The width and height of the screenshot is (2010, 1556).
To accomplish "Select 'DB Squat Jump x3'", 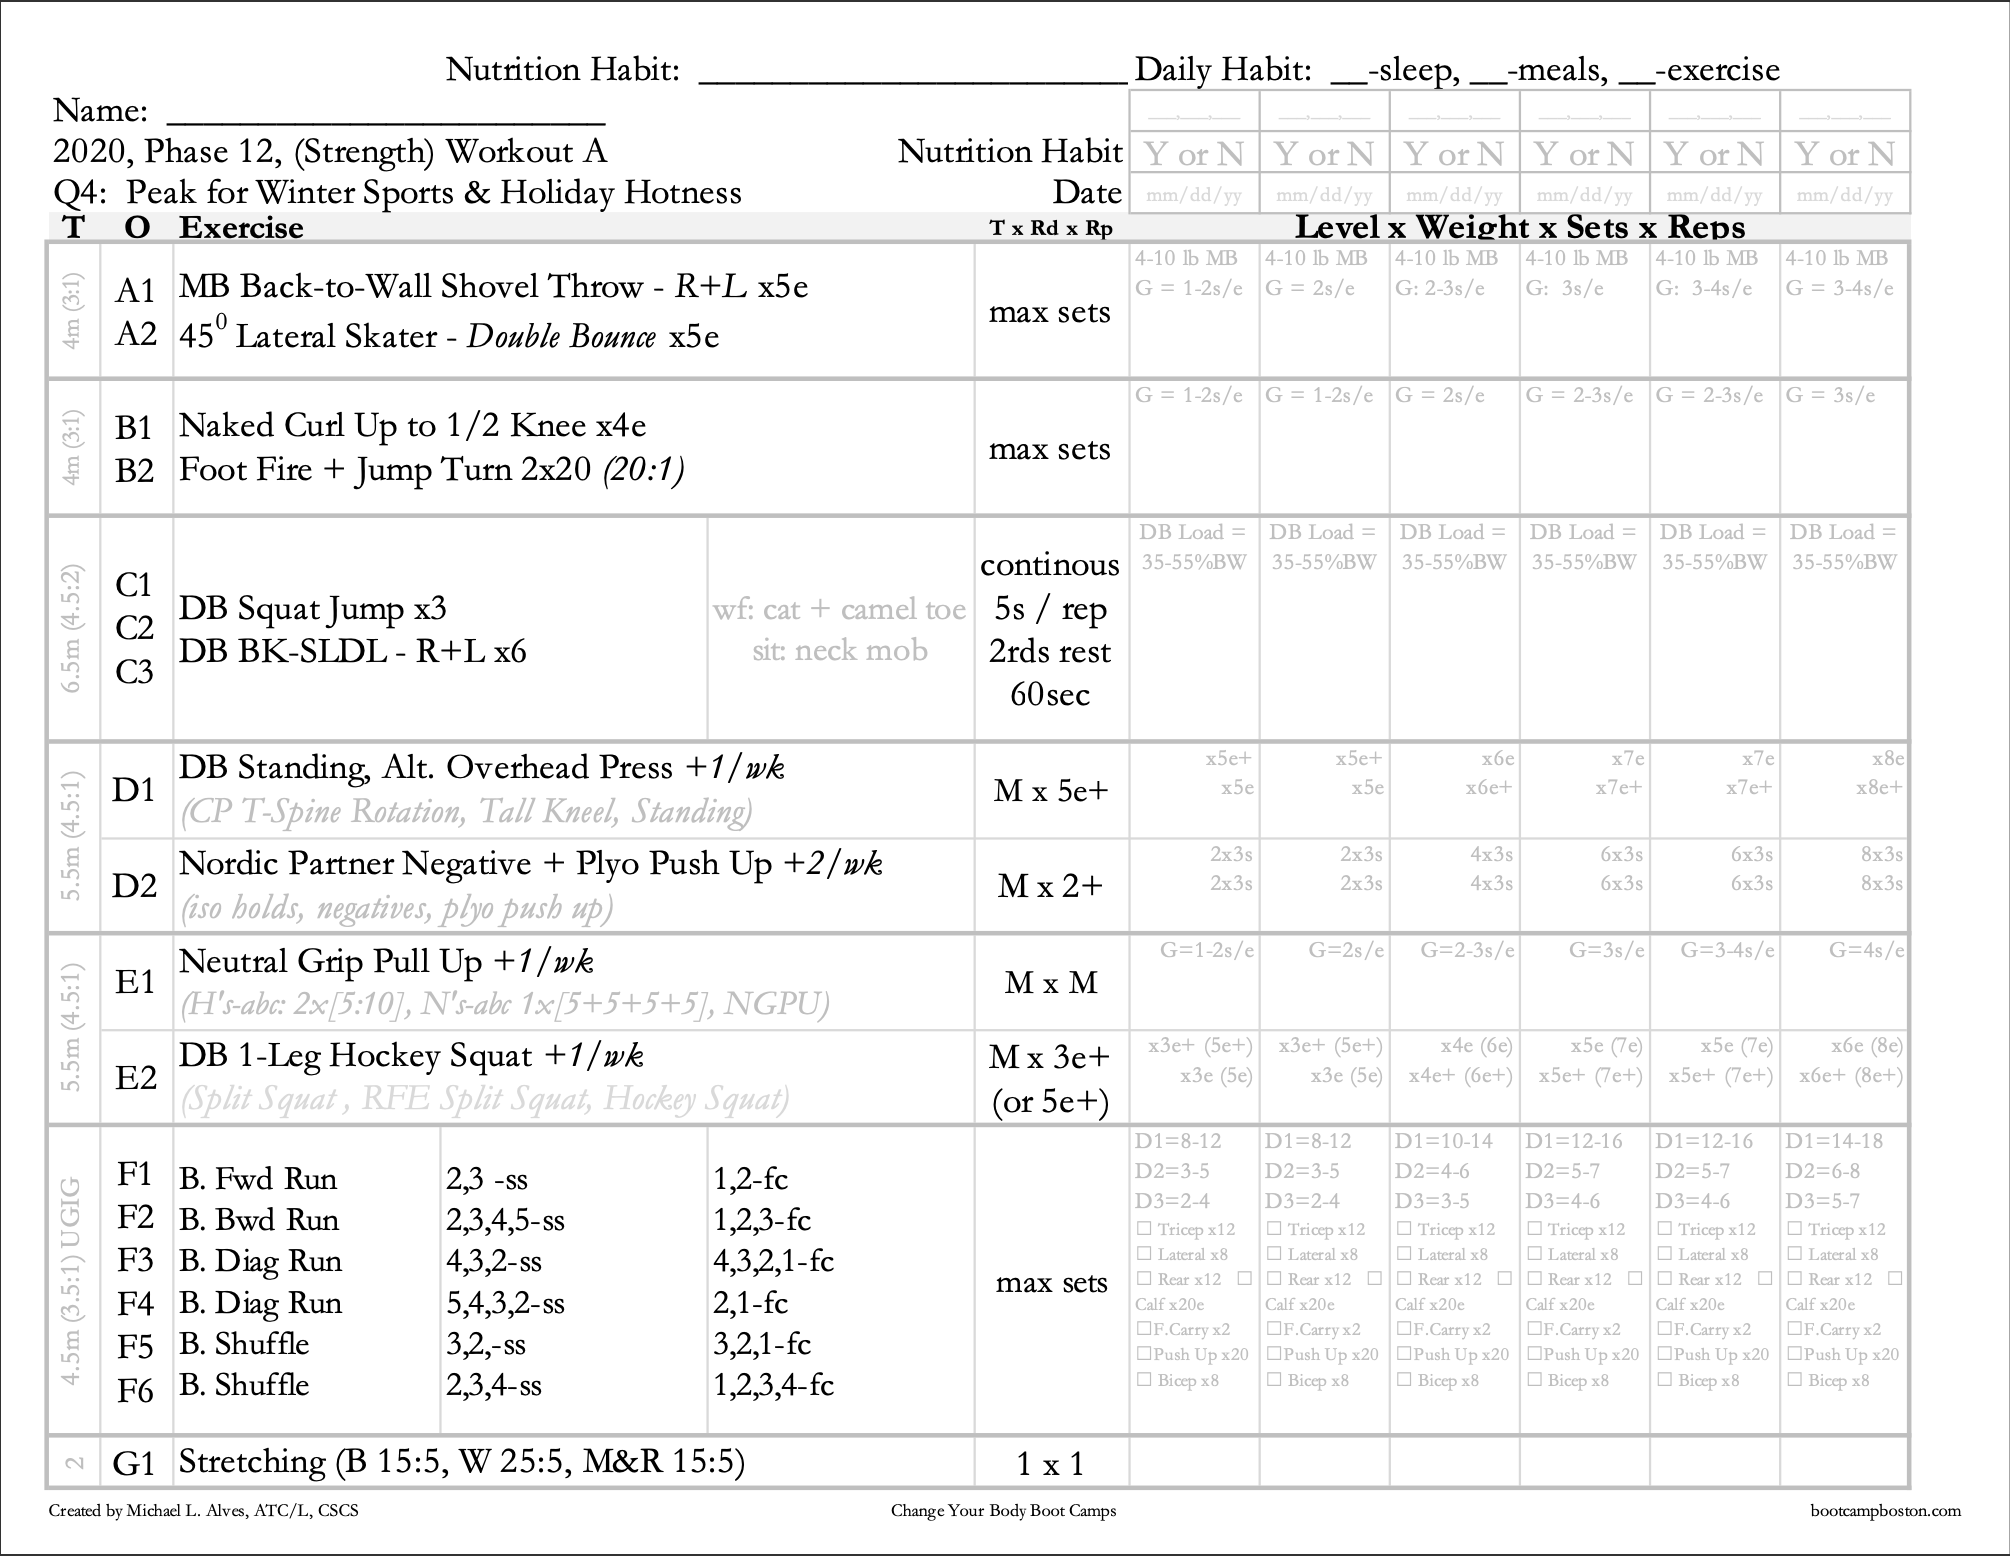I will 312,609.
